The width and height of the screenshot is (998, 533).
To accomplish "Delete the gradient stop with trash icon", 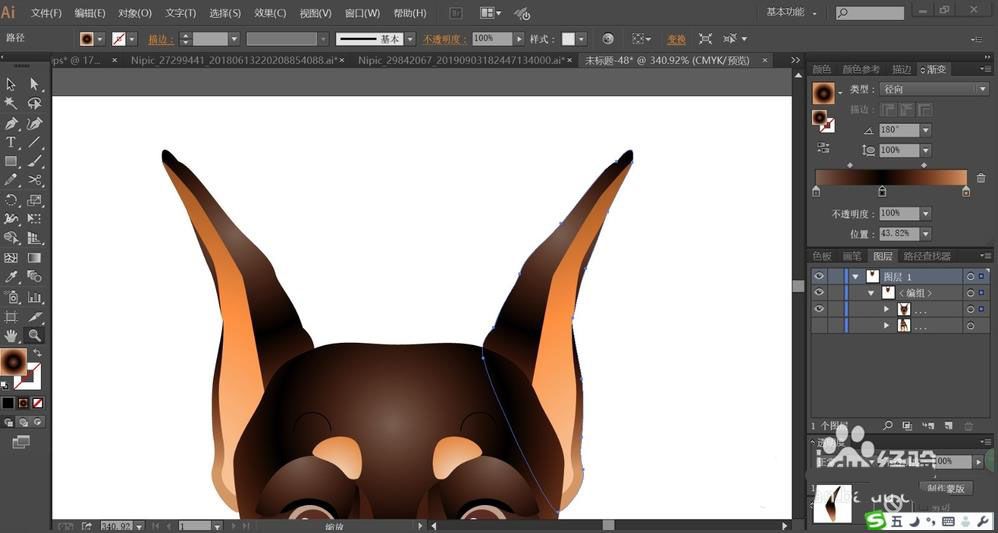I will (981, 178).
